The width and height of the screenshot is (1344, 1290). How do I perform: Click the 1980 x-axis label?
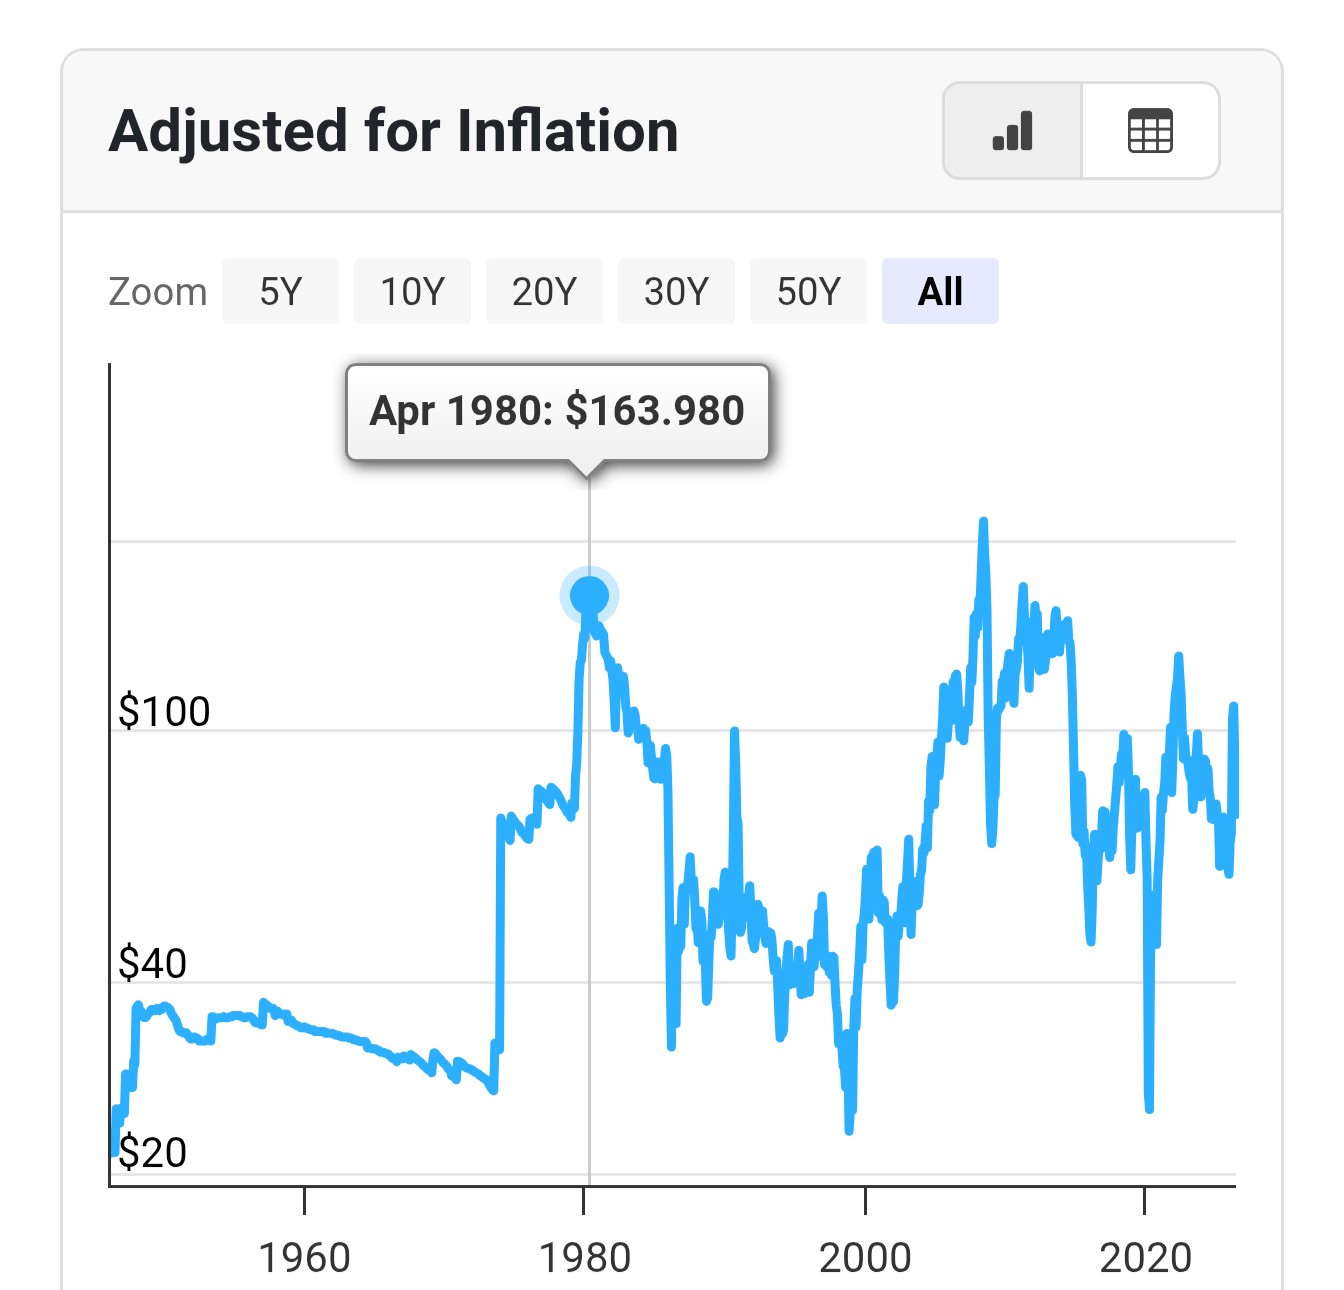[x=585, y=1257]
